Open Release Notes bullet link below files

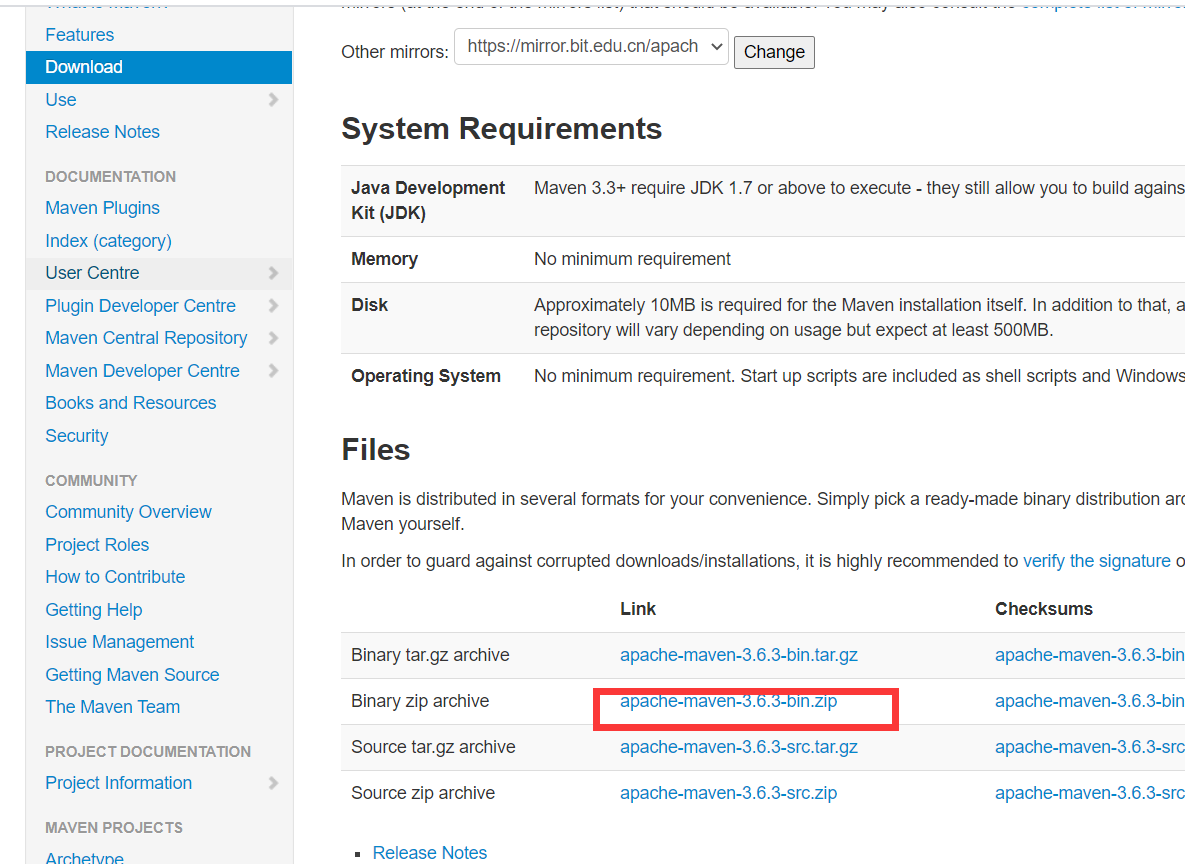(x=429, y=853)
